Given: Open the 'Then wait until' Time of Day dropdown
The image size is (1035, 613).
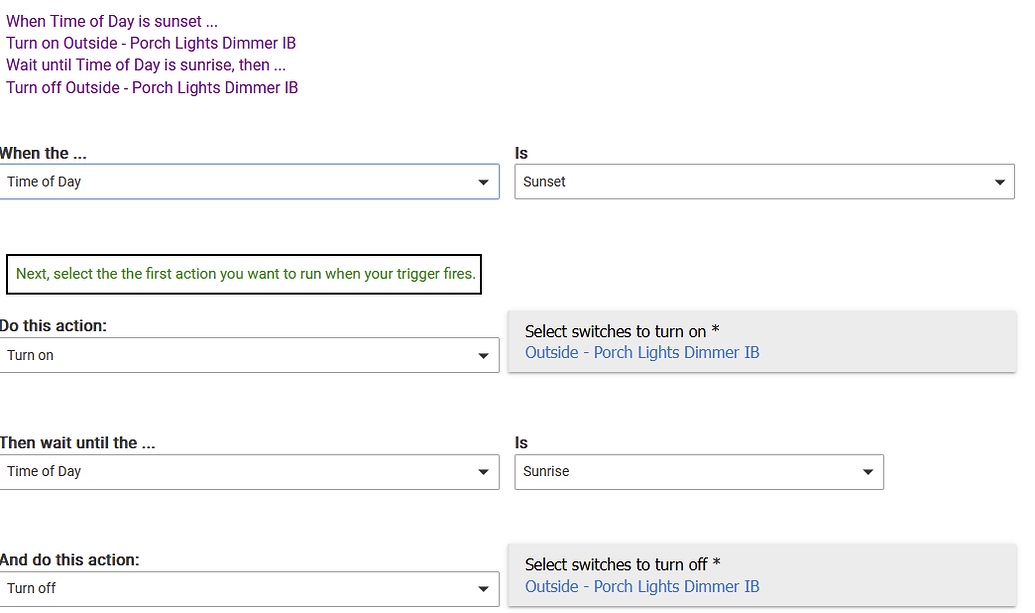Looking at the screenshot, I should pos(249,471).
